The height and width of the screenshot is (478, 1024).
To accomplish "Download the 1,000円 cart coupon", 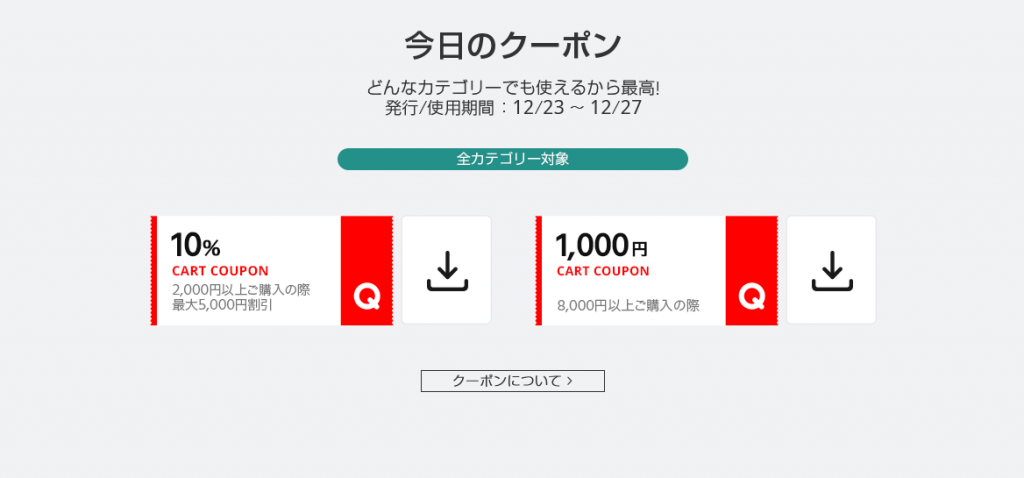I will pyautogui.click(x=831, y=270).
